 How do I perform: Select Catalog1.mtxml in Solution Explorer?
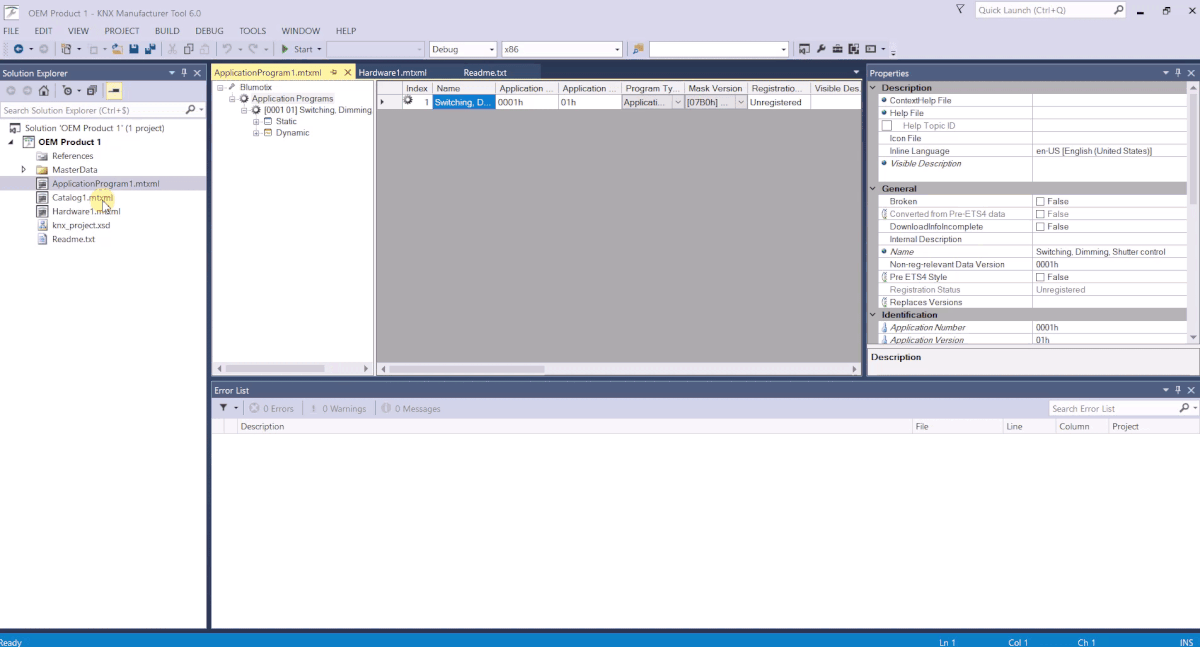click(82, 198)
